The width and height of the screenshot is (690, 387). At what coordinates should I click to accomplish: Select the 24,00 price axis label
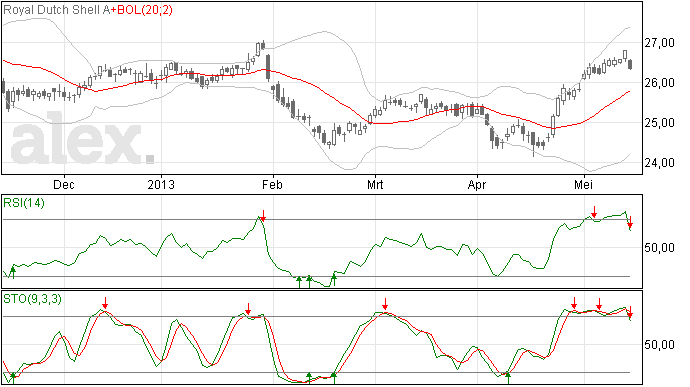(659, 163)
